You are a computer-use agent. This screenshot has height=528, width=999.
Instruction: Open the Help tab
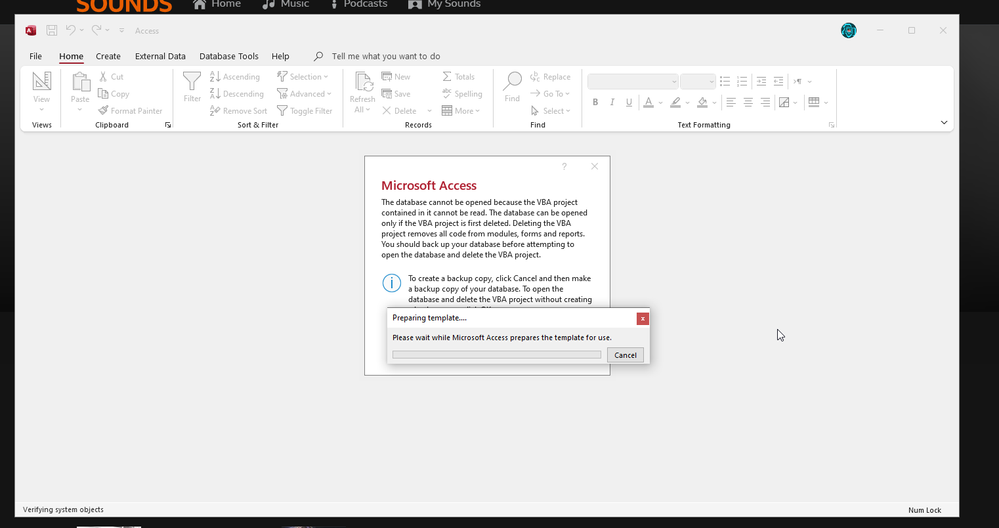280,56
